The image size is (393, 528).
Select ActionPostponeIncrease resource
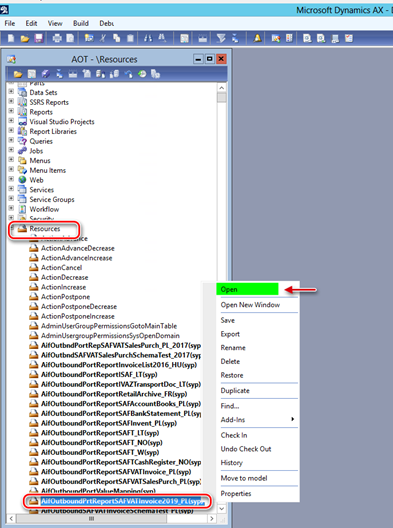pyautogui.click(x=77, y=316)
